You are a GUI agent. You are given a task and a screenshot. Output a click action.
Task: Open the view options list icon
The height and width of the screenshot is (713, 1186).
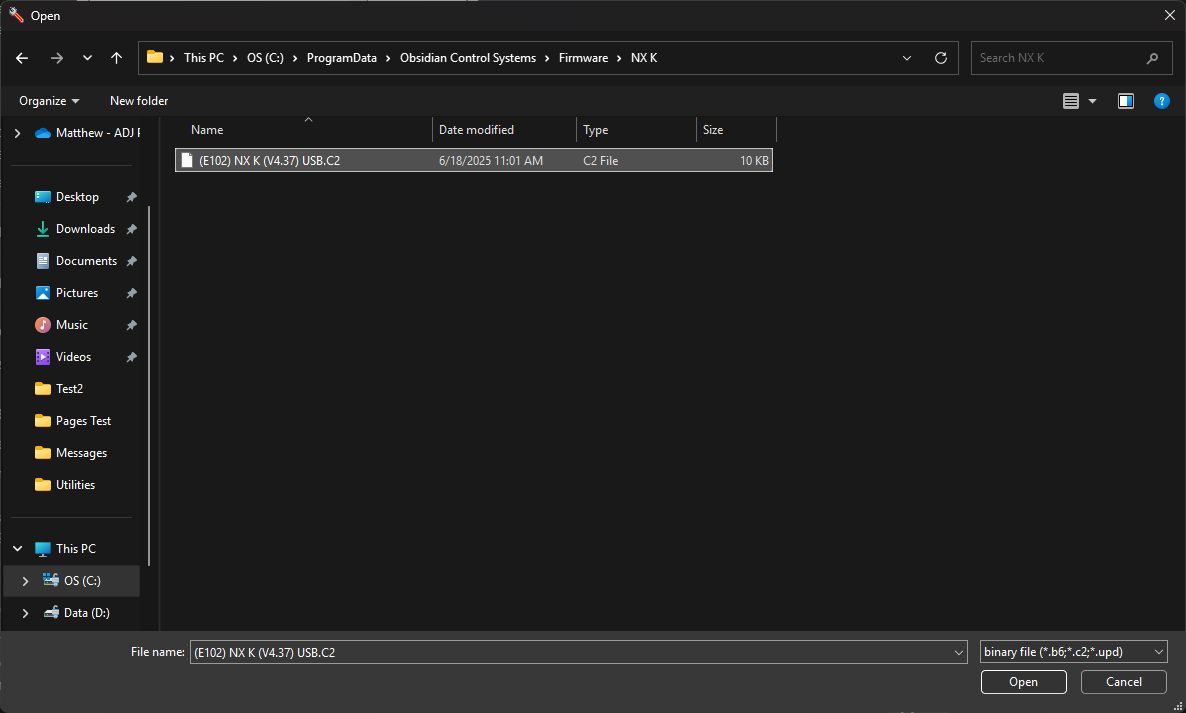point(1071,101)
